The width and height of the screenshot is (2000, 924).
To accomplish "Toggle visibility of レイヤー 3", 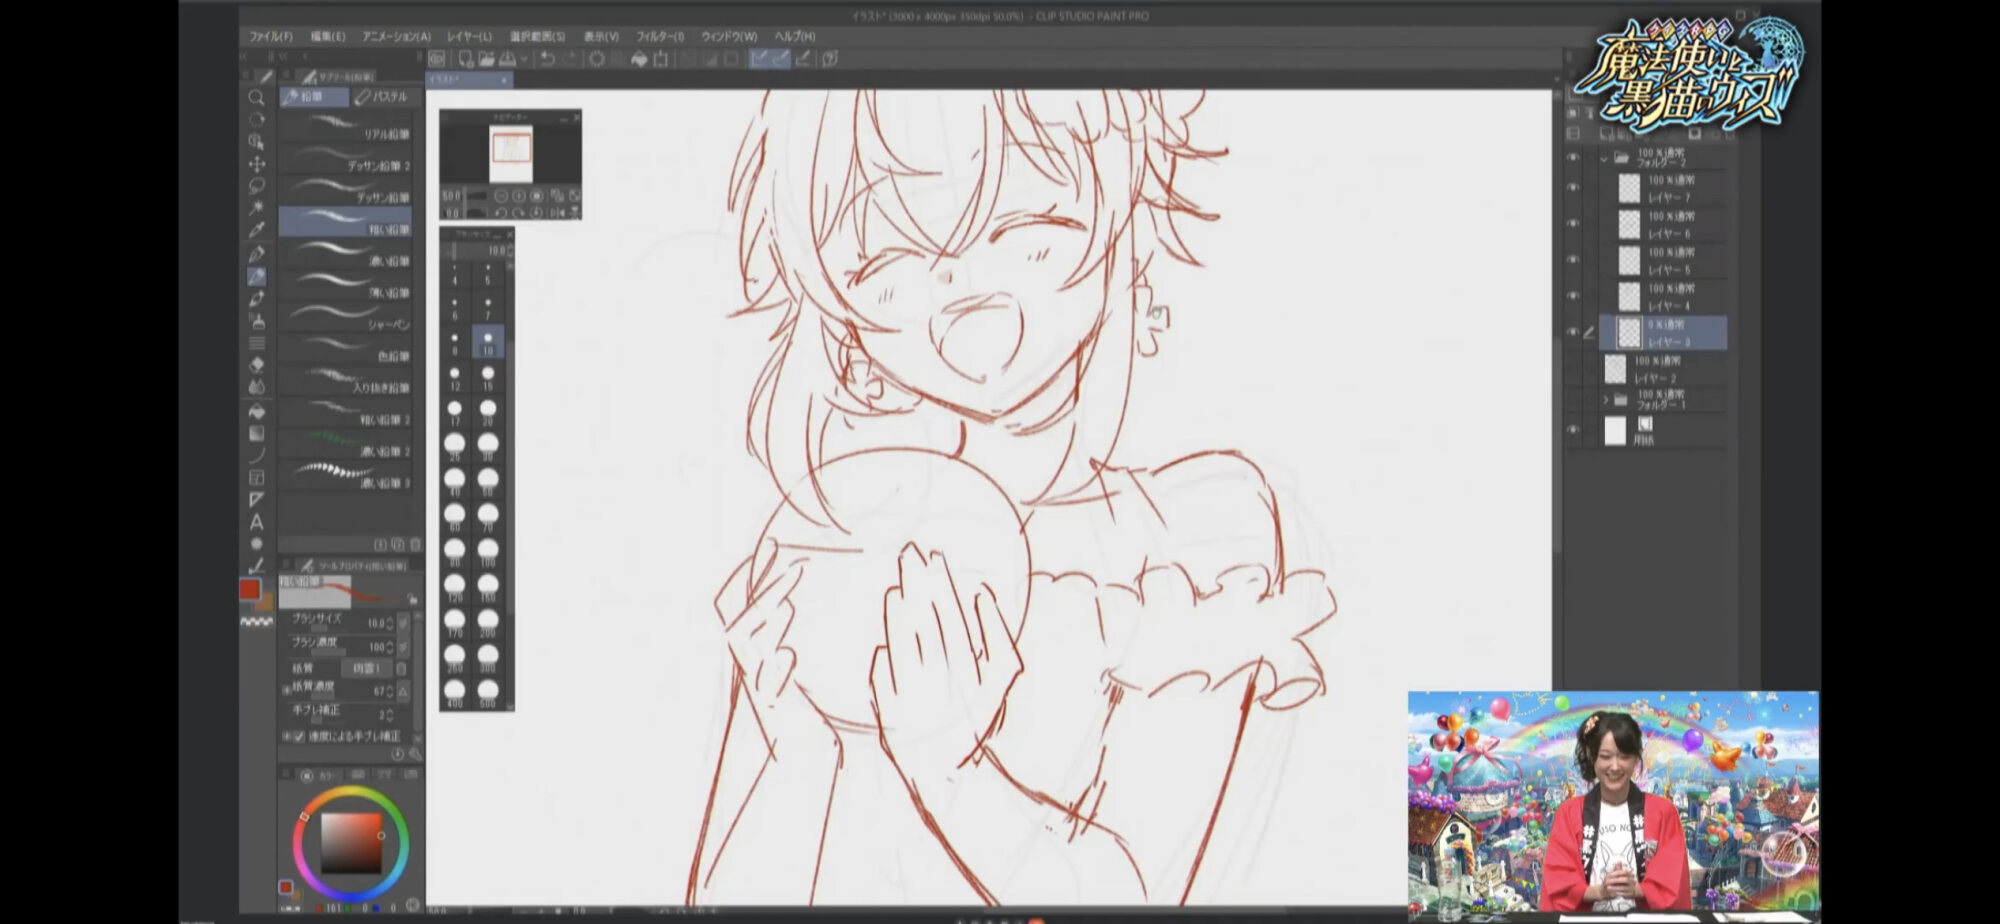I will pyautogui.click(x=1573, y=332).
